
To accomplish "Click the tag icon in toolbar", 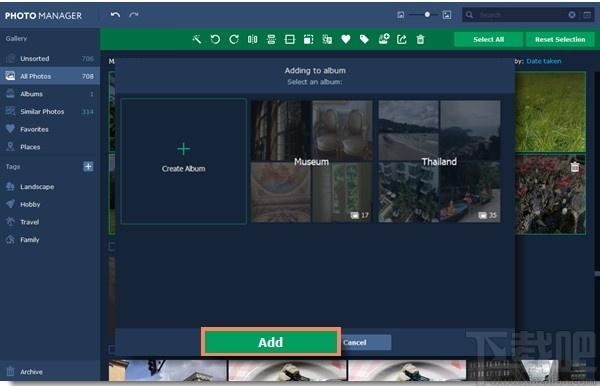I will pyautogui.click(x=364, y=39).
